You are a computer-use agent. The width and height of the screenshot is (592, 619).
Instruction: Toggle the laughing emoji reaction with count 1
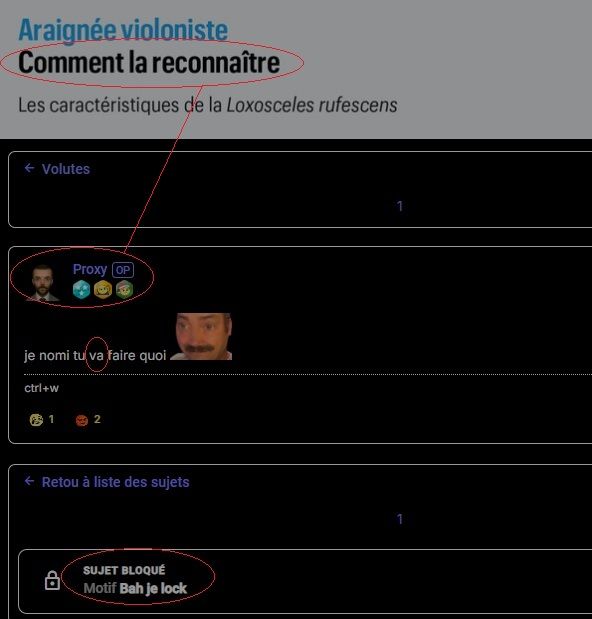(x=41, y=419)
